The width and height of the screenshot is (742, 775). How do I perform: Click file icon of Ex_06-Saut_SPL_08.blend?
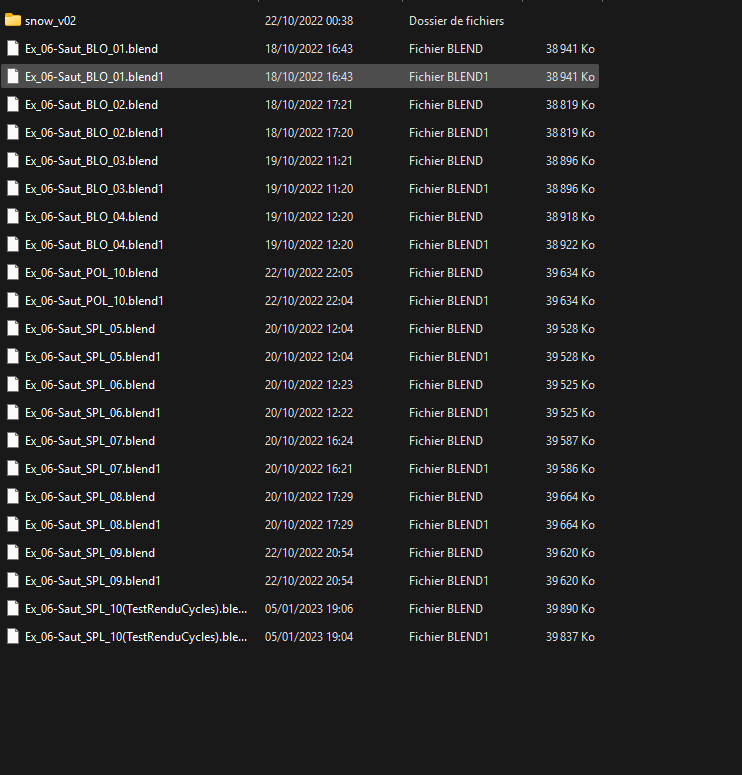[13, 497]
